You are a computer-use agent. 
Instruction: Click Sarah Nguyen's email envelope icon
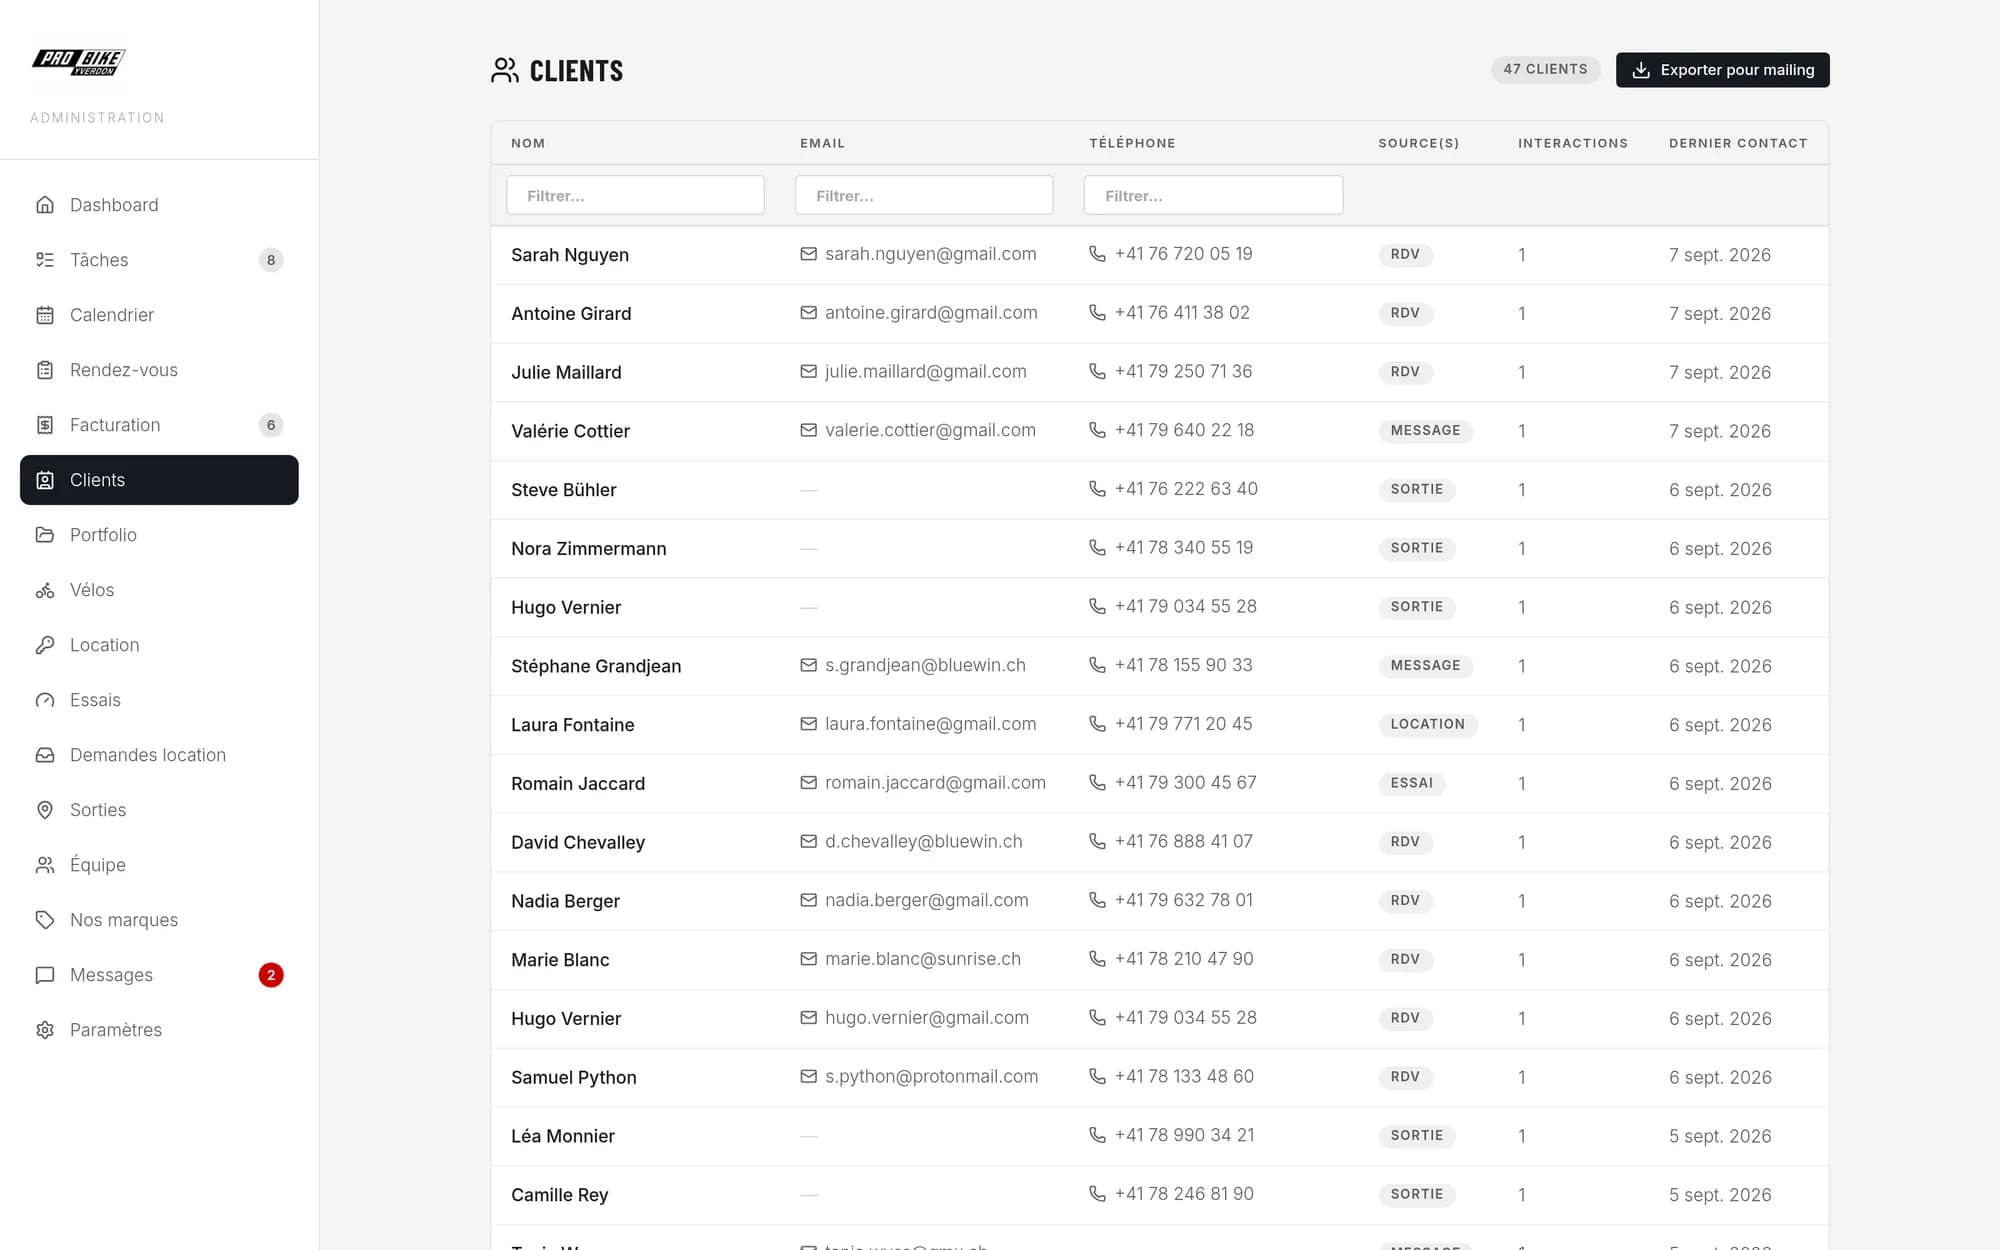808,254
